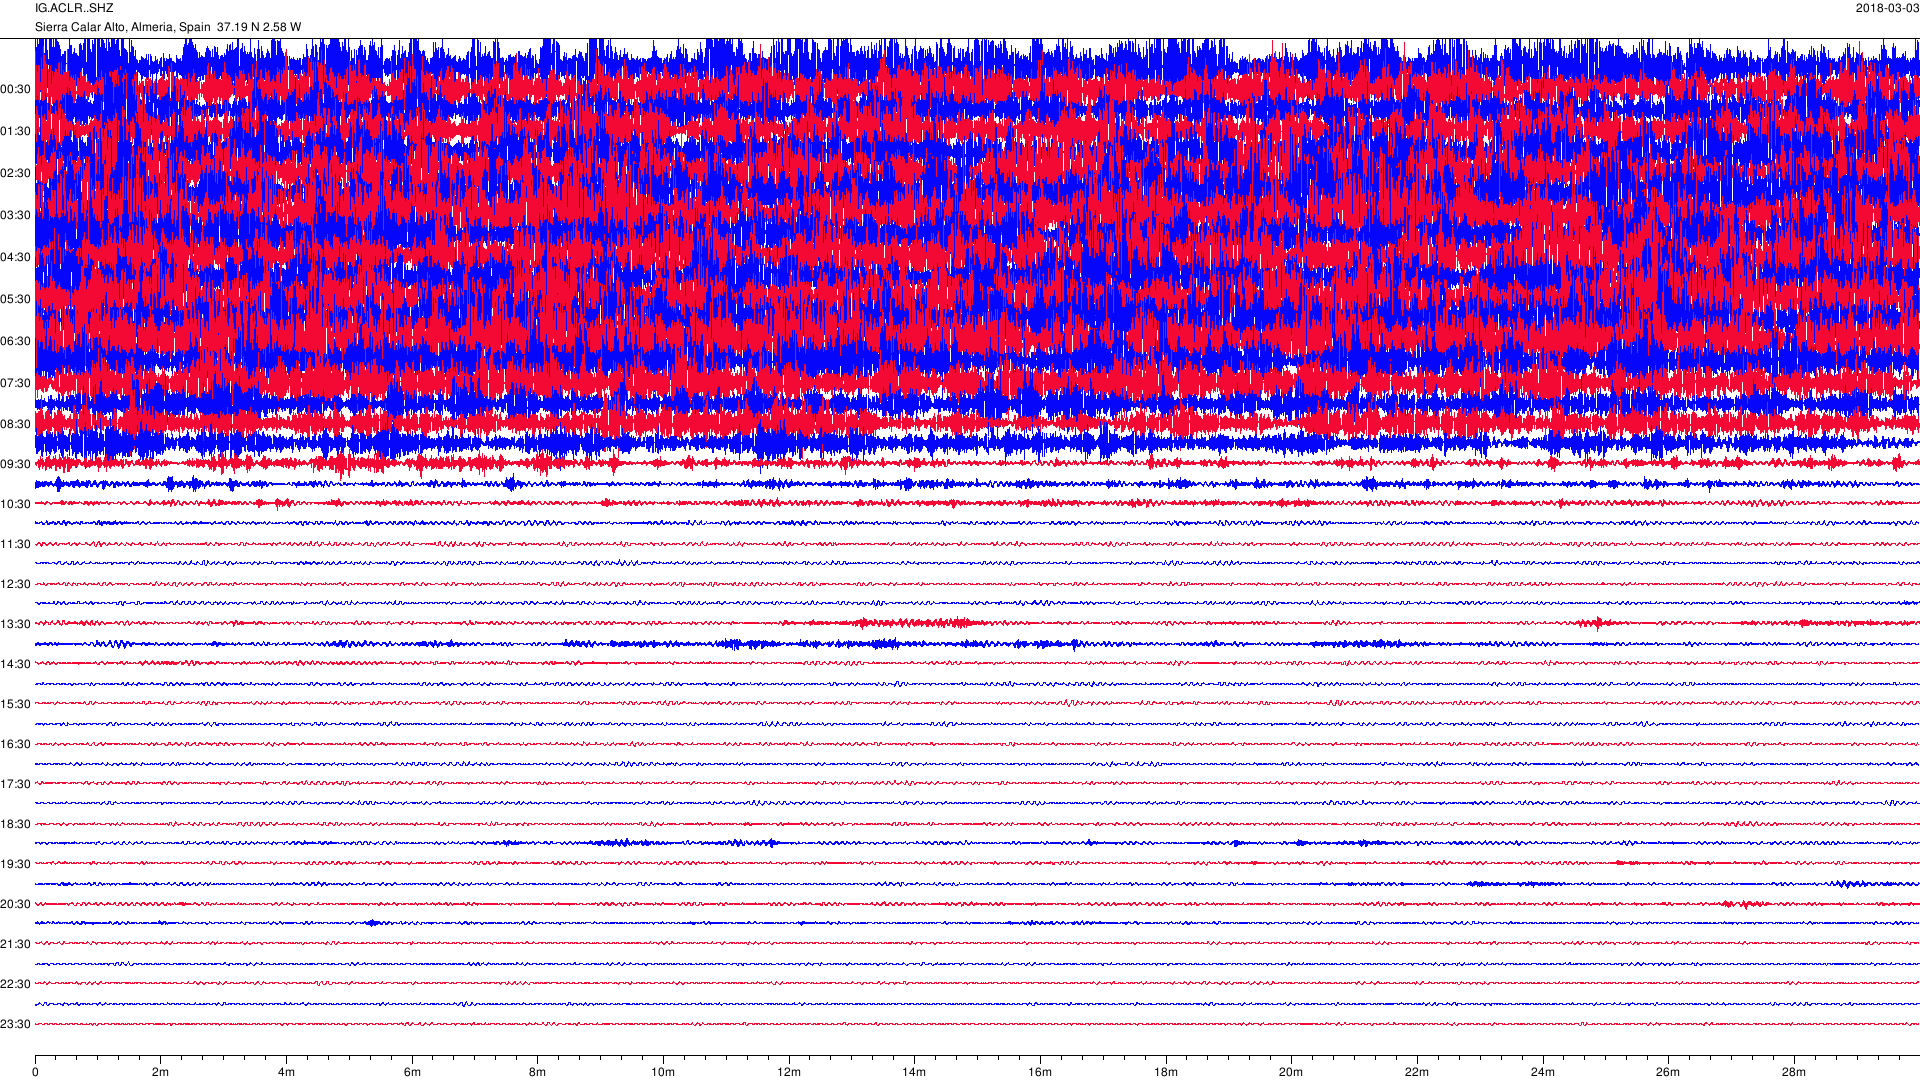Click the 28m tick on the time axis
The height and width of the screenshot is (1080, 1920).
pos(1794,1073)
